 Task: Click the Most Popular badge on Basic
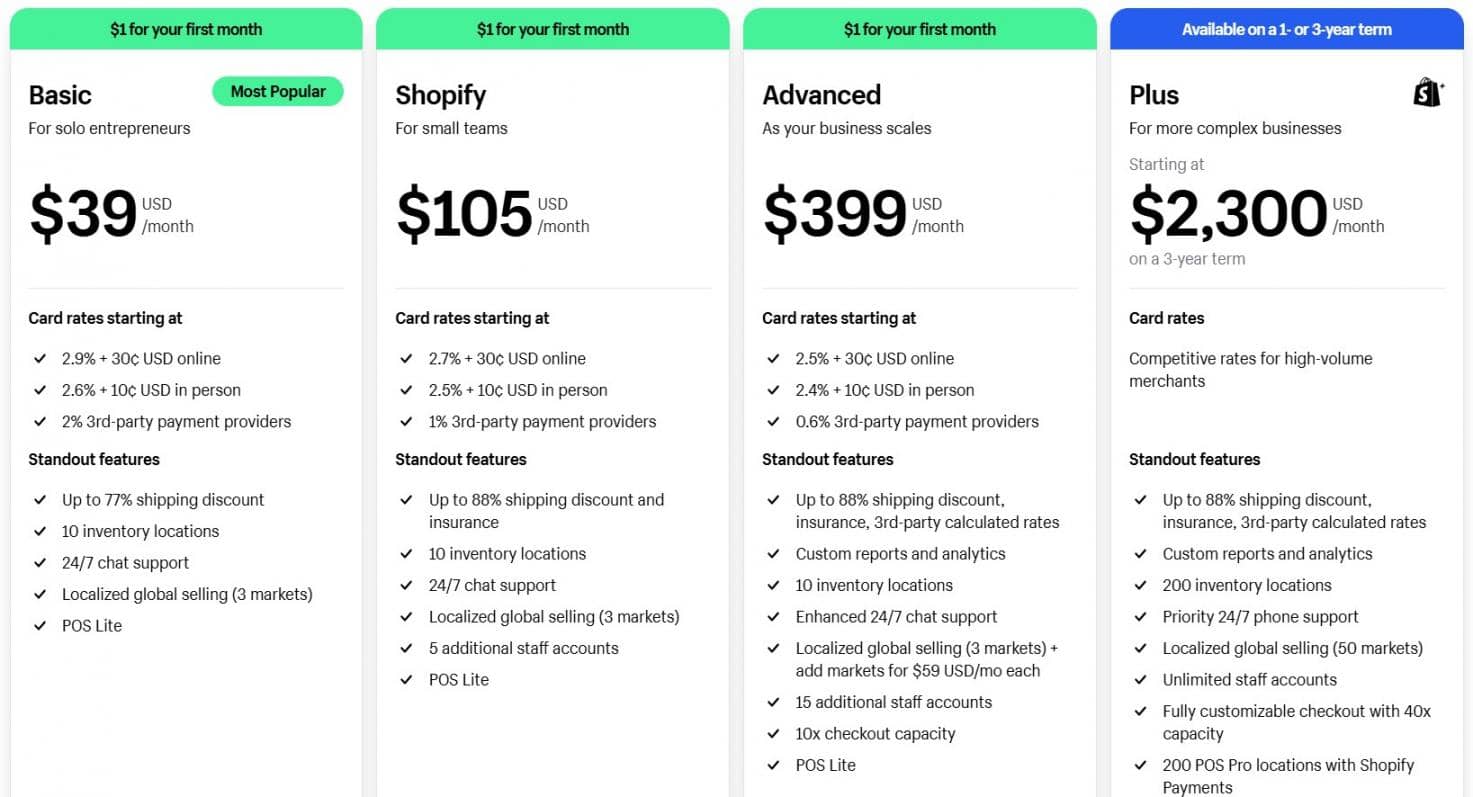(x=277, y=92)
